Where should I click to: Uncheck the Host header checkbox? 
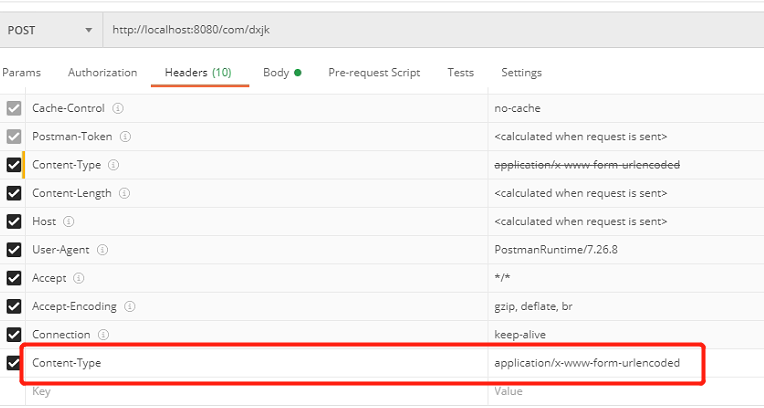[14, 221]
